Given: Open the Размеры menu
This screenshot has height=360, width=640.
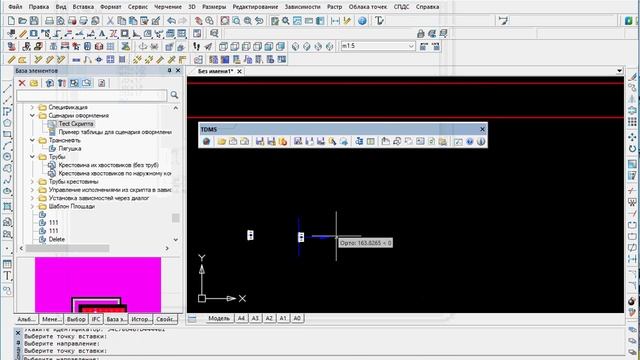Looking at the screenshot, I should (x=214, y=7).
